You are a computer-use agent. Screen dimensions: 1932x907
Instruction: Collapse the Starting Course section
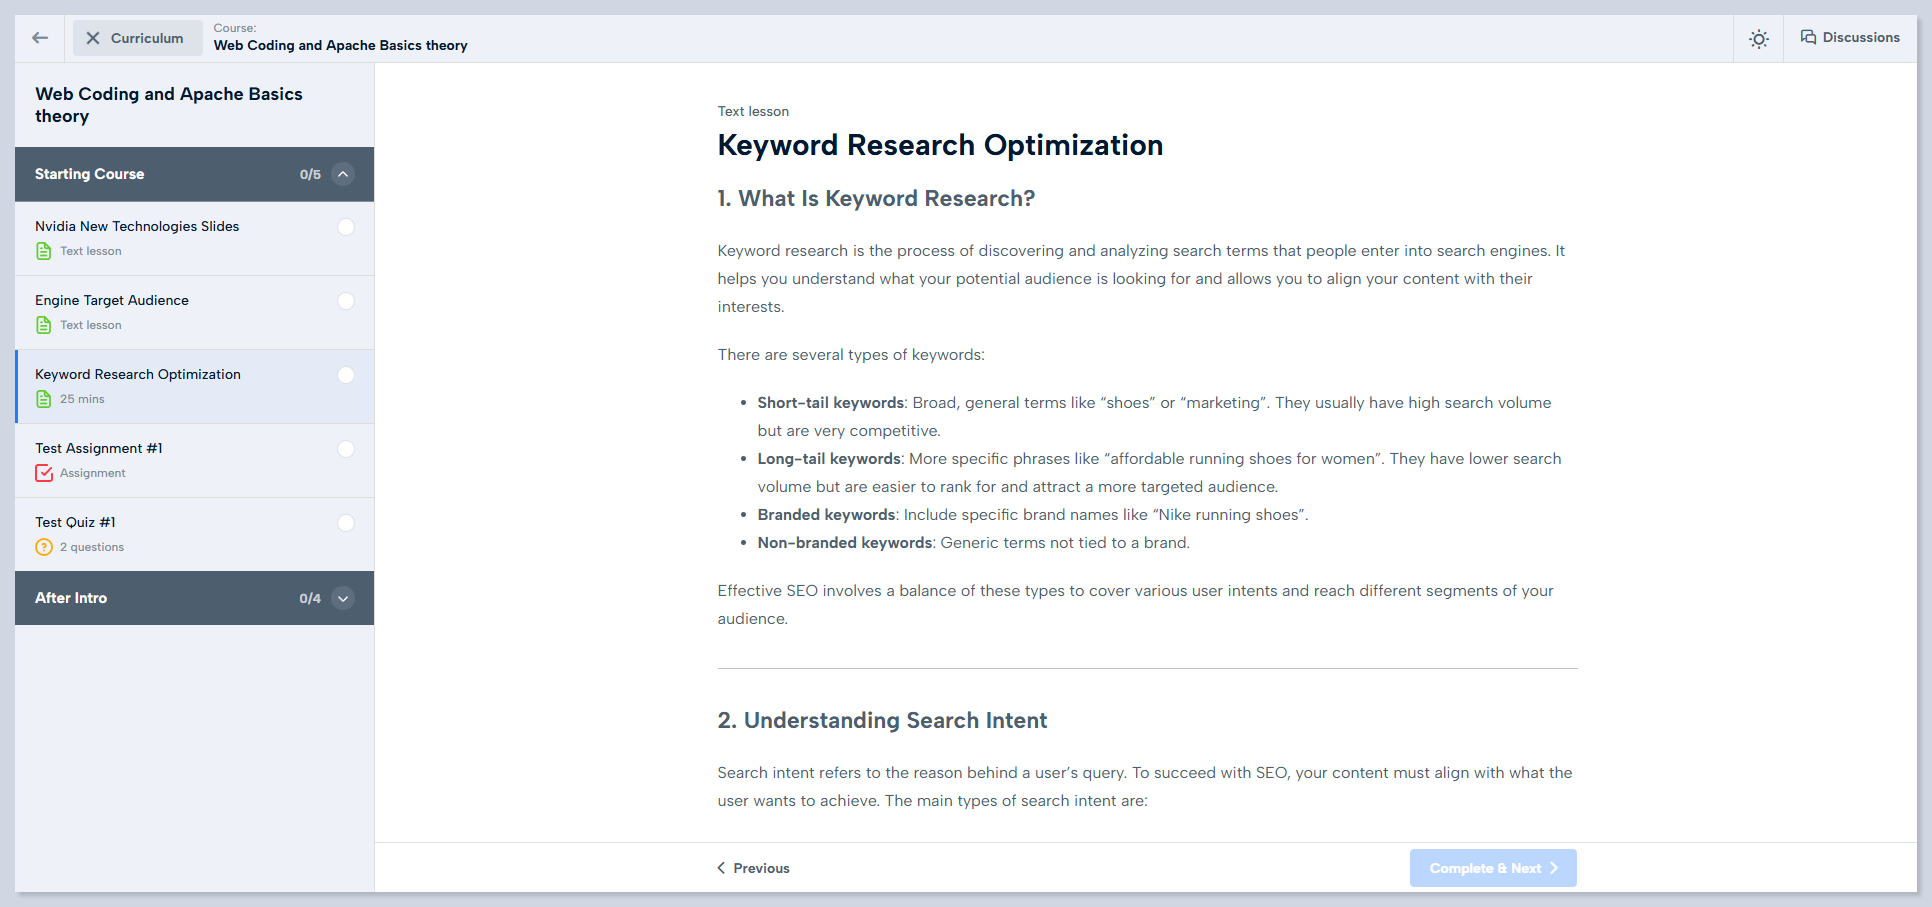343,174
